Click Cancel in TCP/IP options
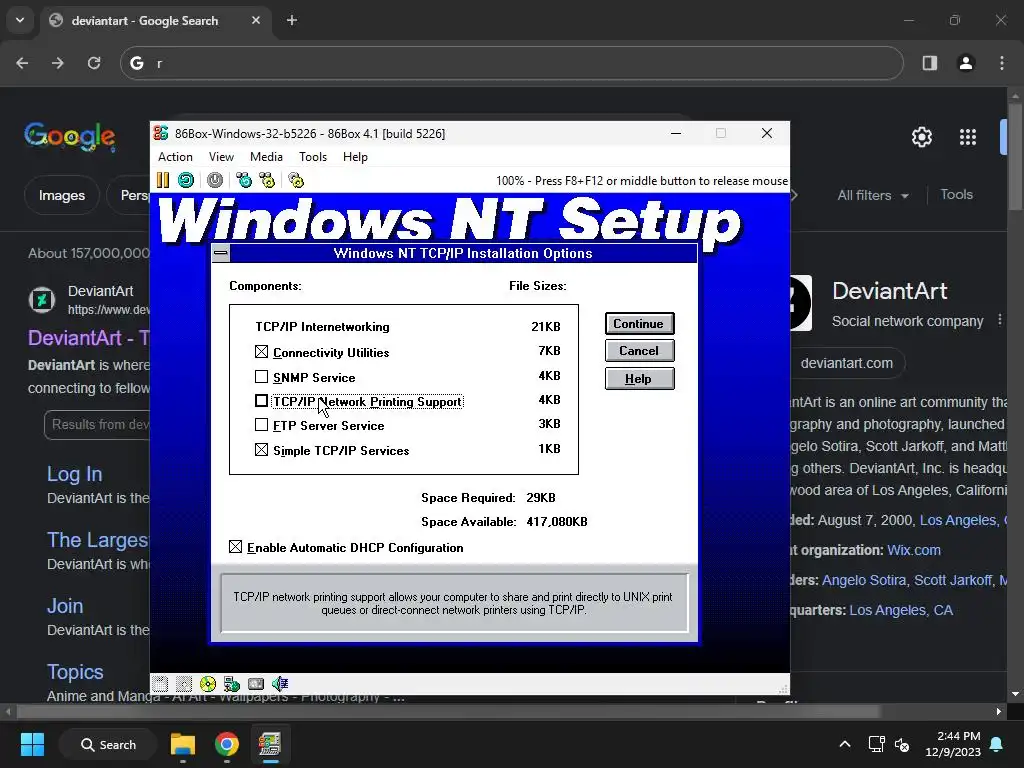This screenshot has width=1024, height=768. [639, 351]
